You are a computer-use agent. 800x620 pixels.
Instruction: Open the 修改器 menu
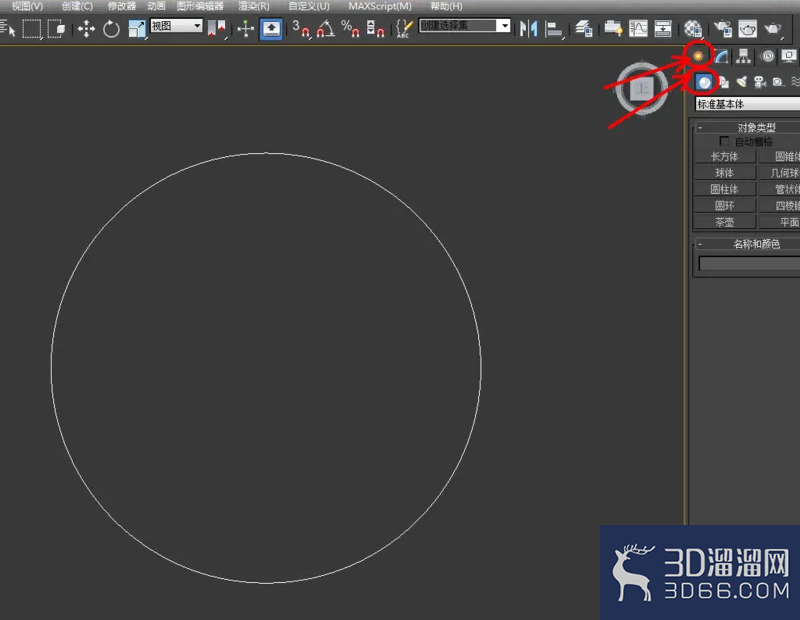[121, 6]
